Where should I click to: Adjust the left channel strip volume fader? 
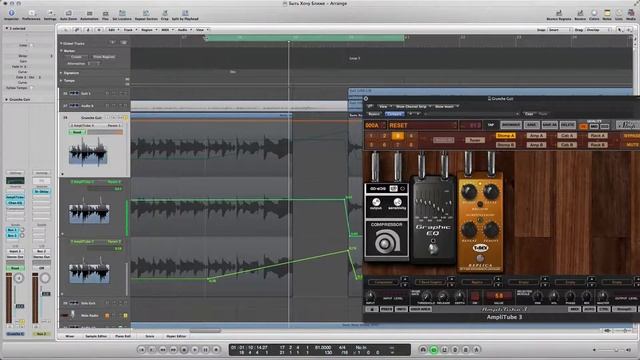pos(20,306)
